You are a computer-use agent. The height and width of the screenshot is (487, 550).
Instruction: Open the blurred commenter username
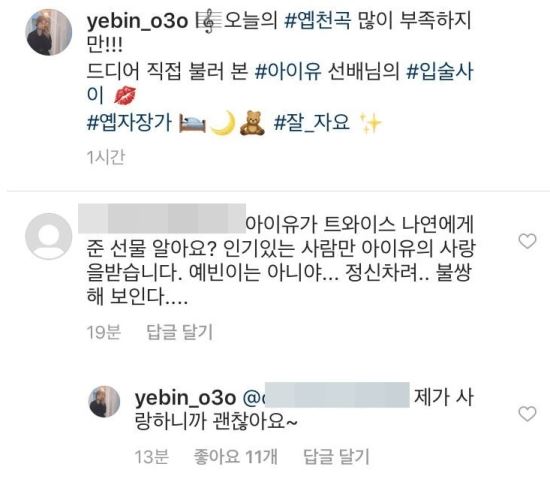click(162, 218)
